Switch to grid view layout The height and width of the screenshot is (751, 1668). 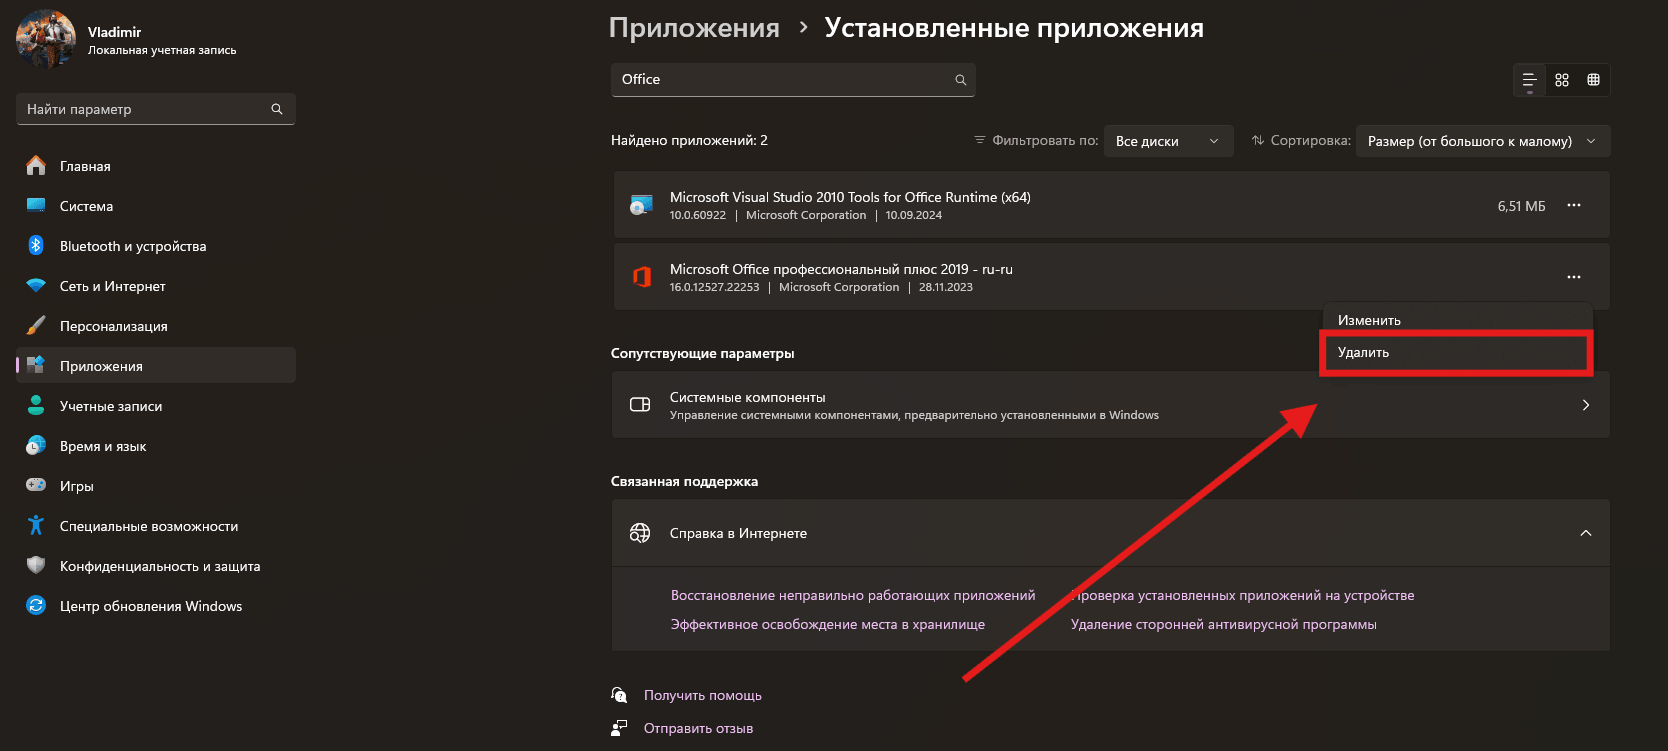pos(1562,80)
